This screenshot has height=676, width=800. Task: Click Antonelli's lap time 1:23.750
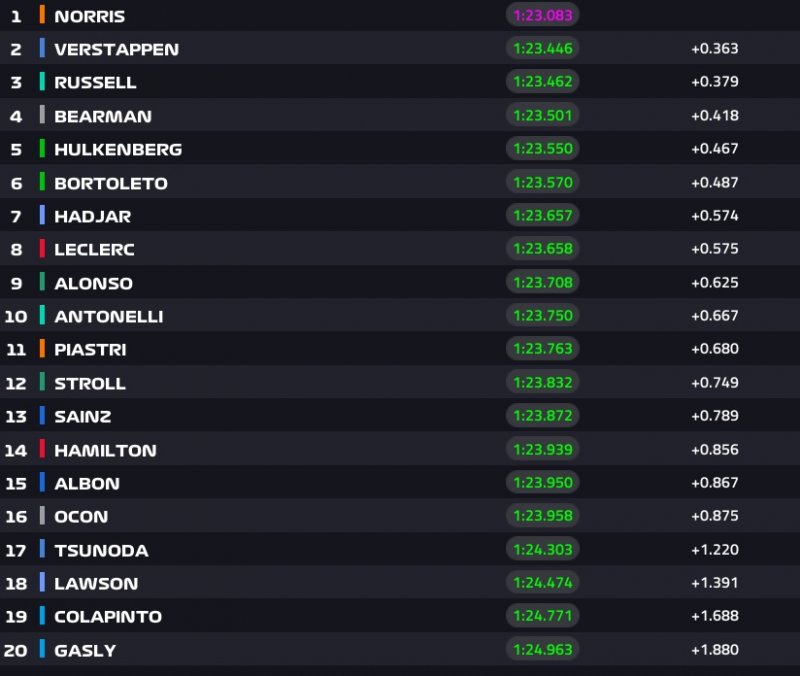tap(543, 316)
